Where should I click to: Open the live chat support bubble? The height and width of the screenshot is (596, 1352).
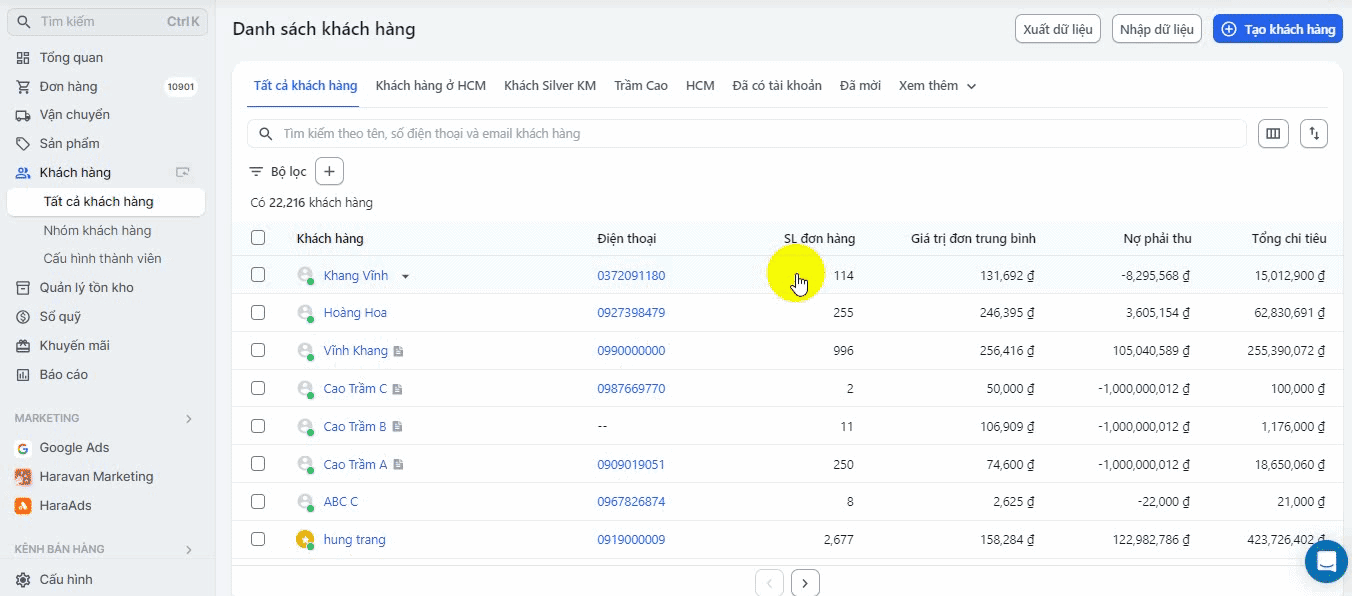[1326, 561]
